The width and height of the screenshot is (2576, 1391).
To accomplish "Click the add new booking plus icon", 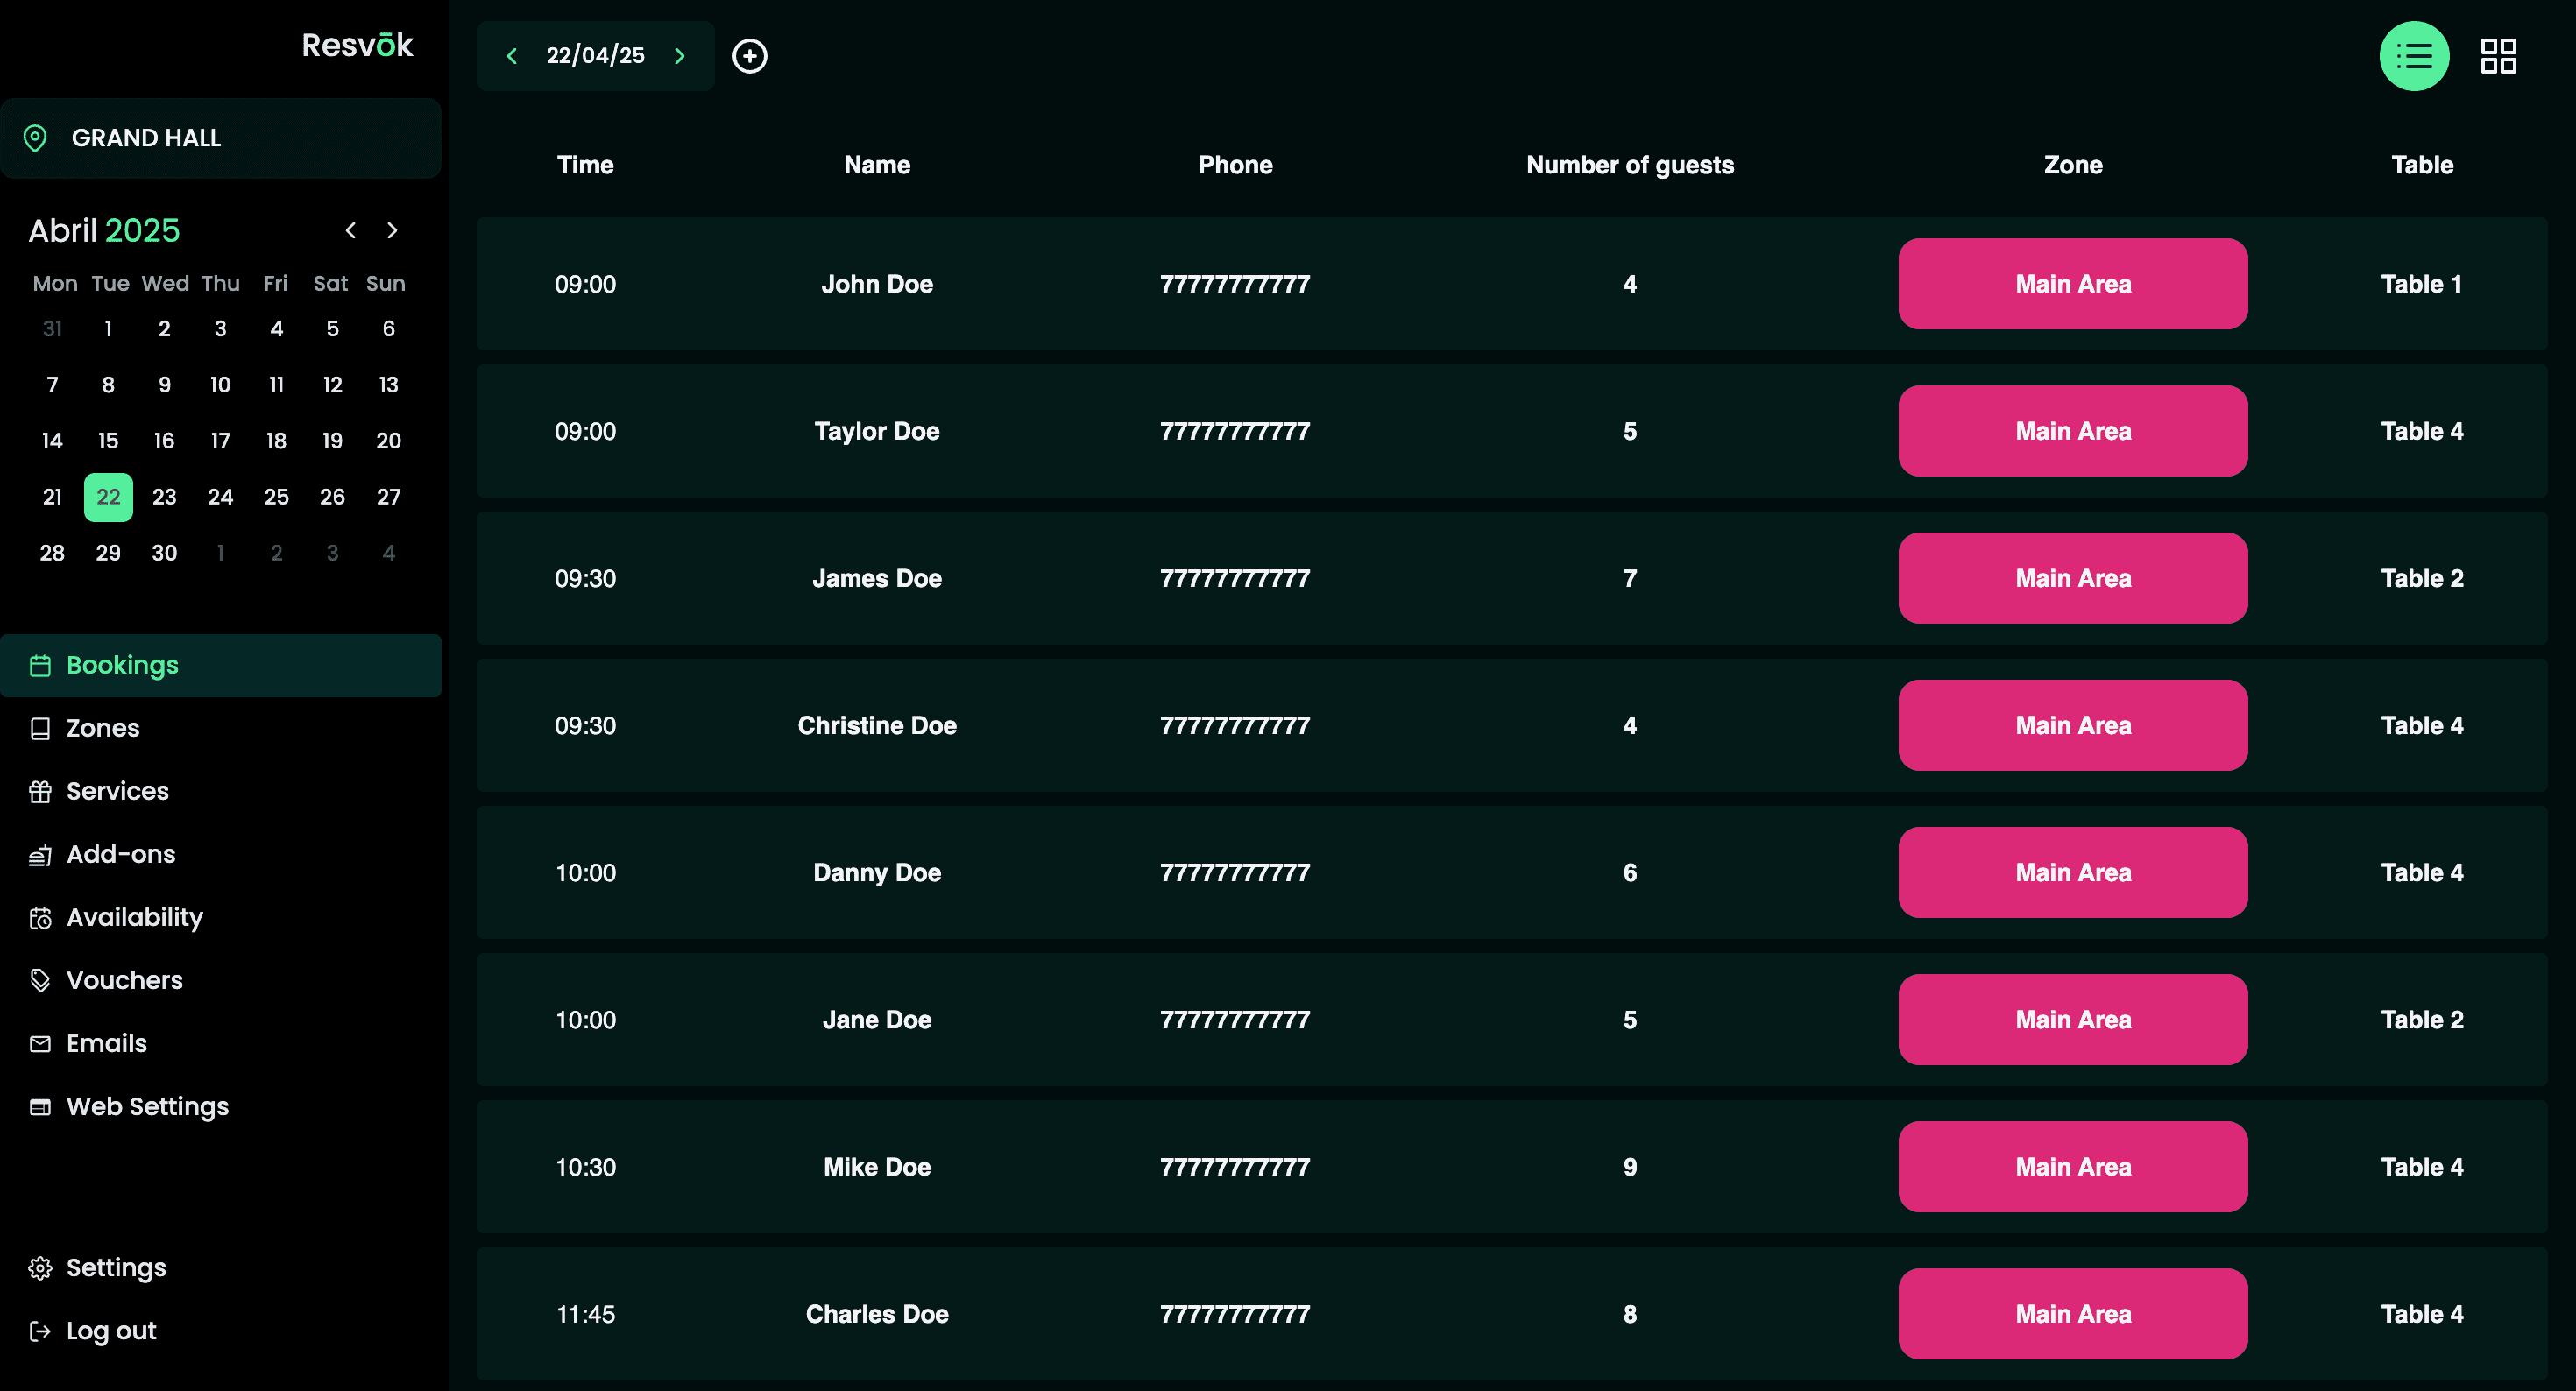I will coord(749,56).
